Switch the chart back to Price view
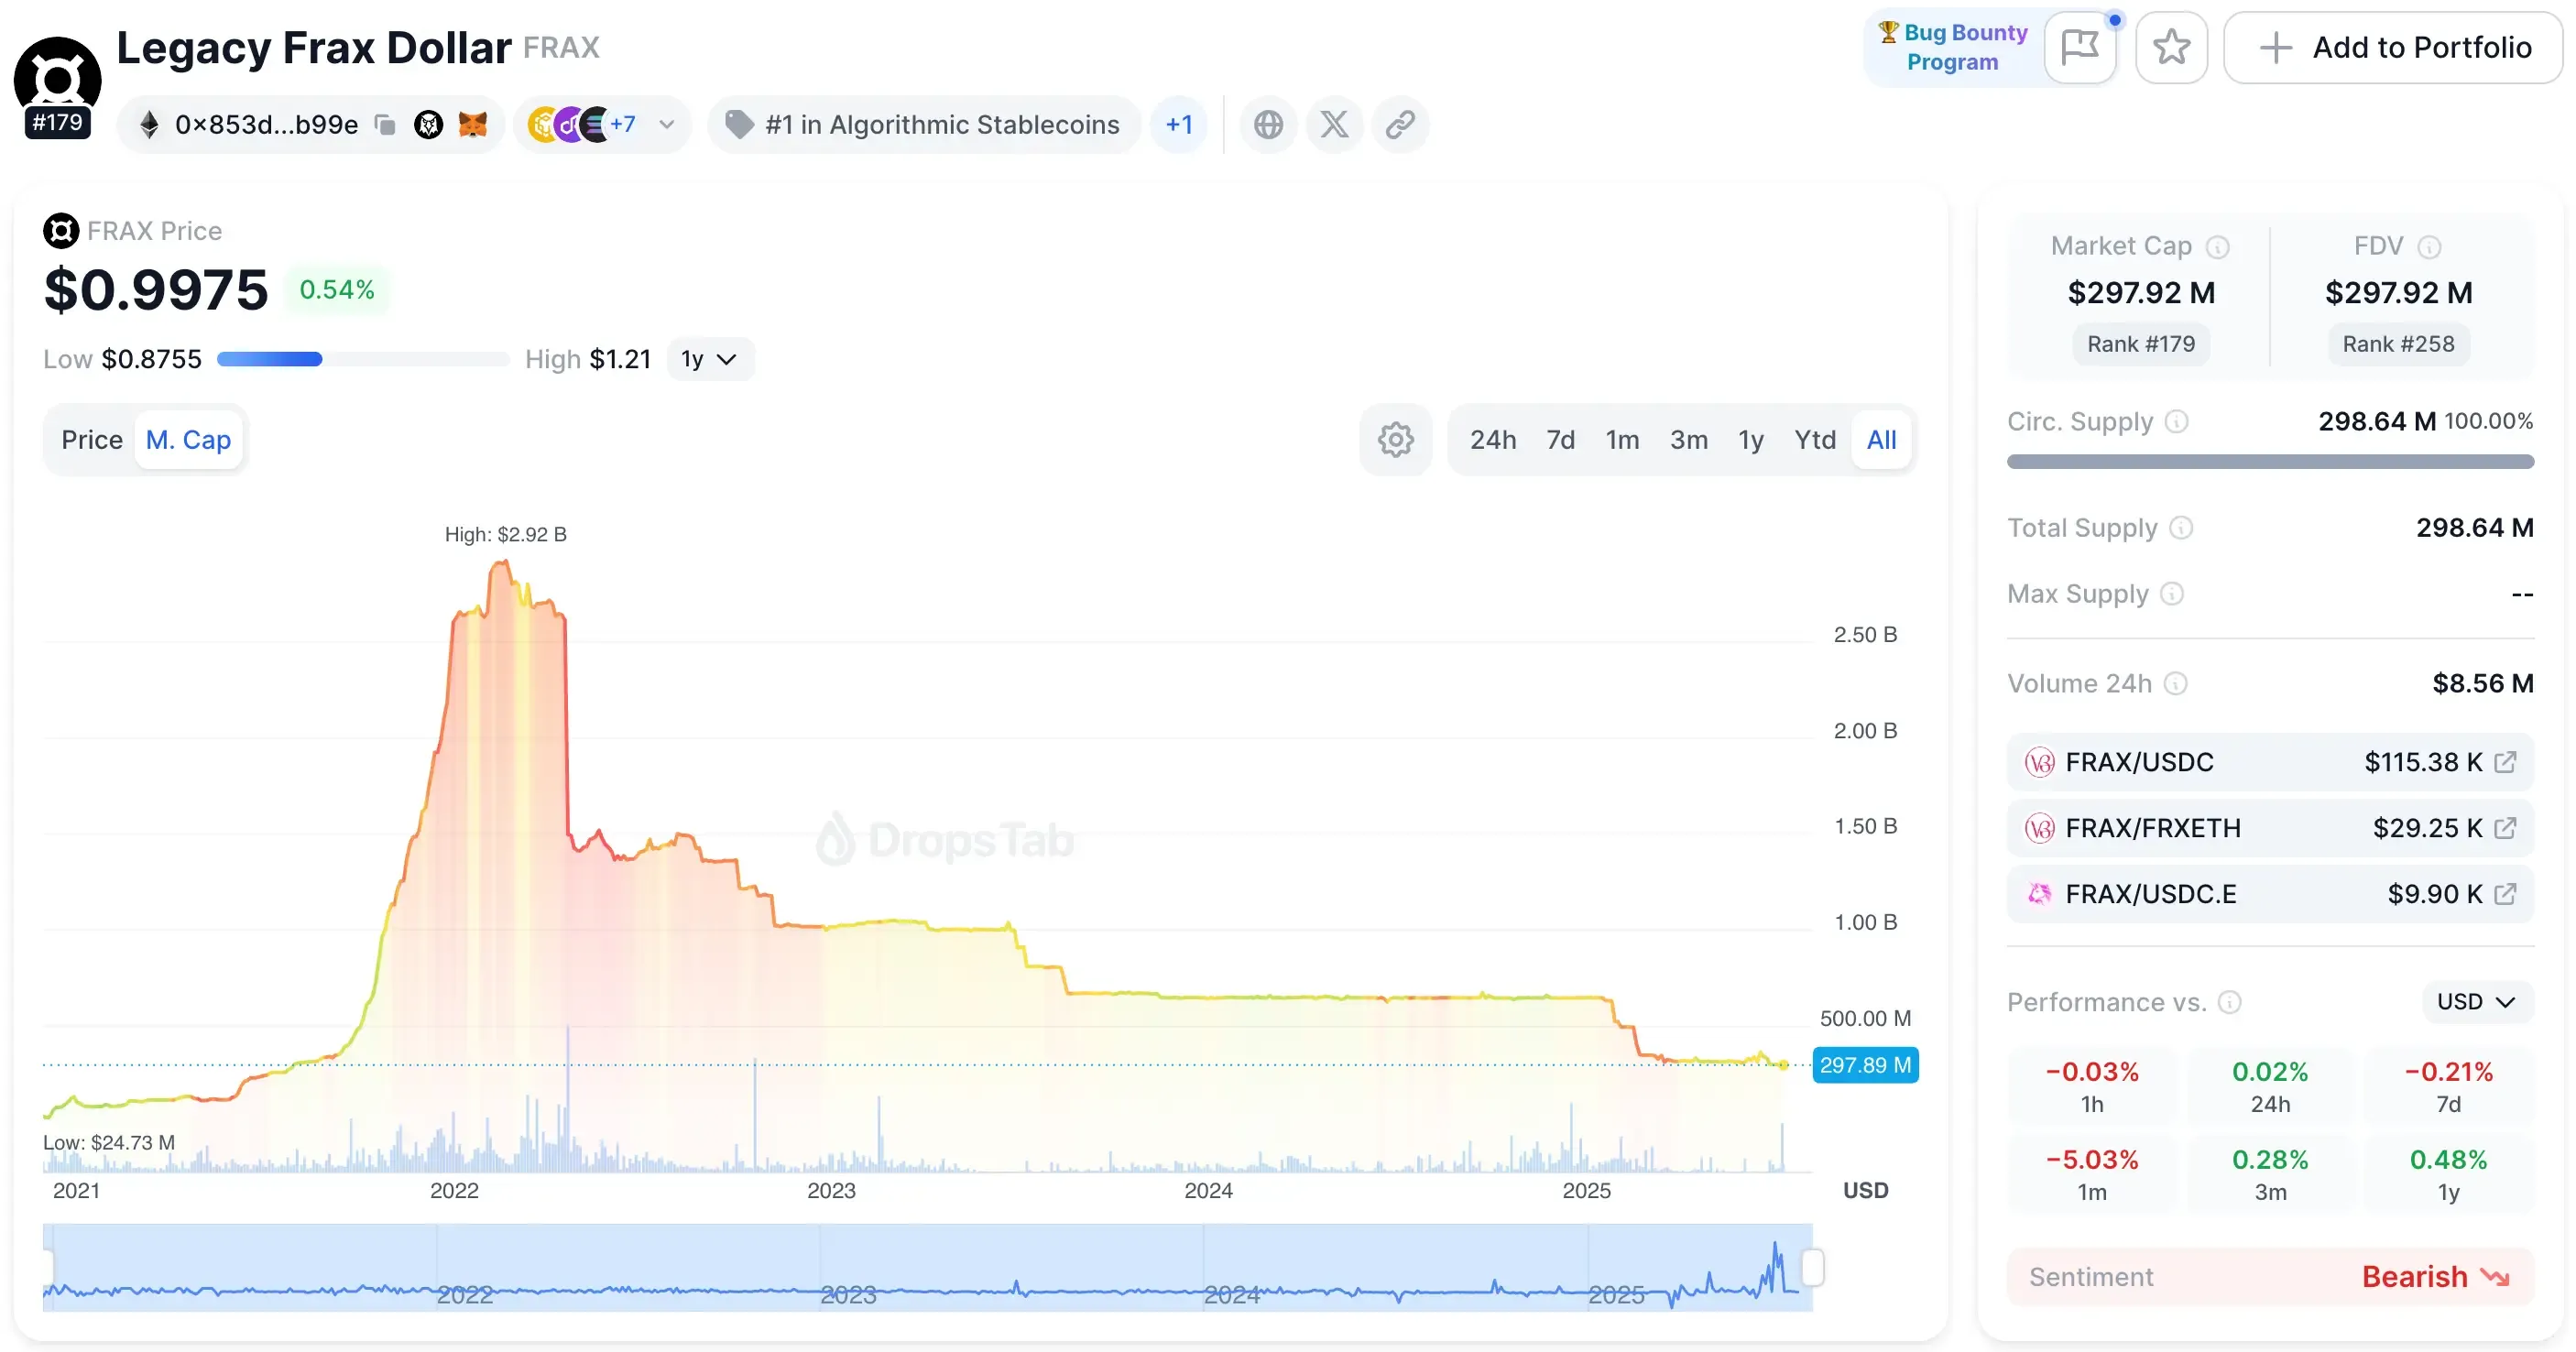This screenshot has width=2576, height=1352. (x=91, y=439)
